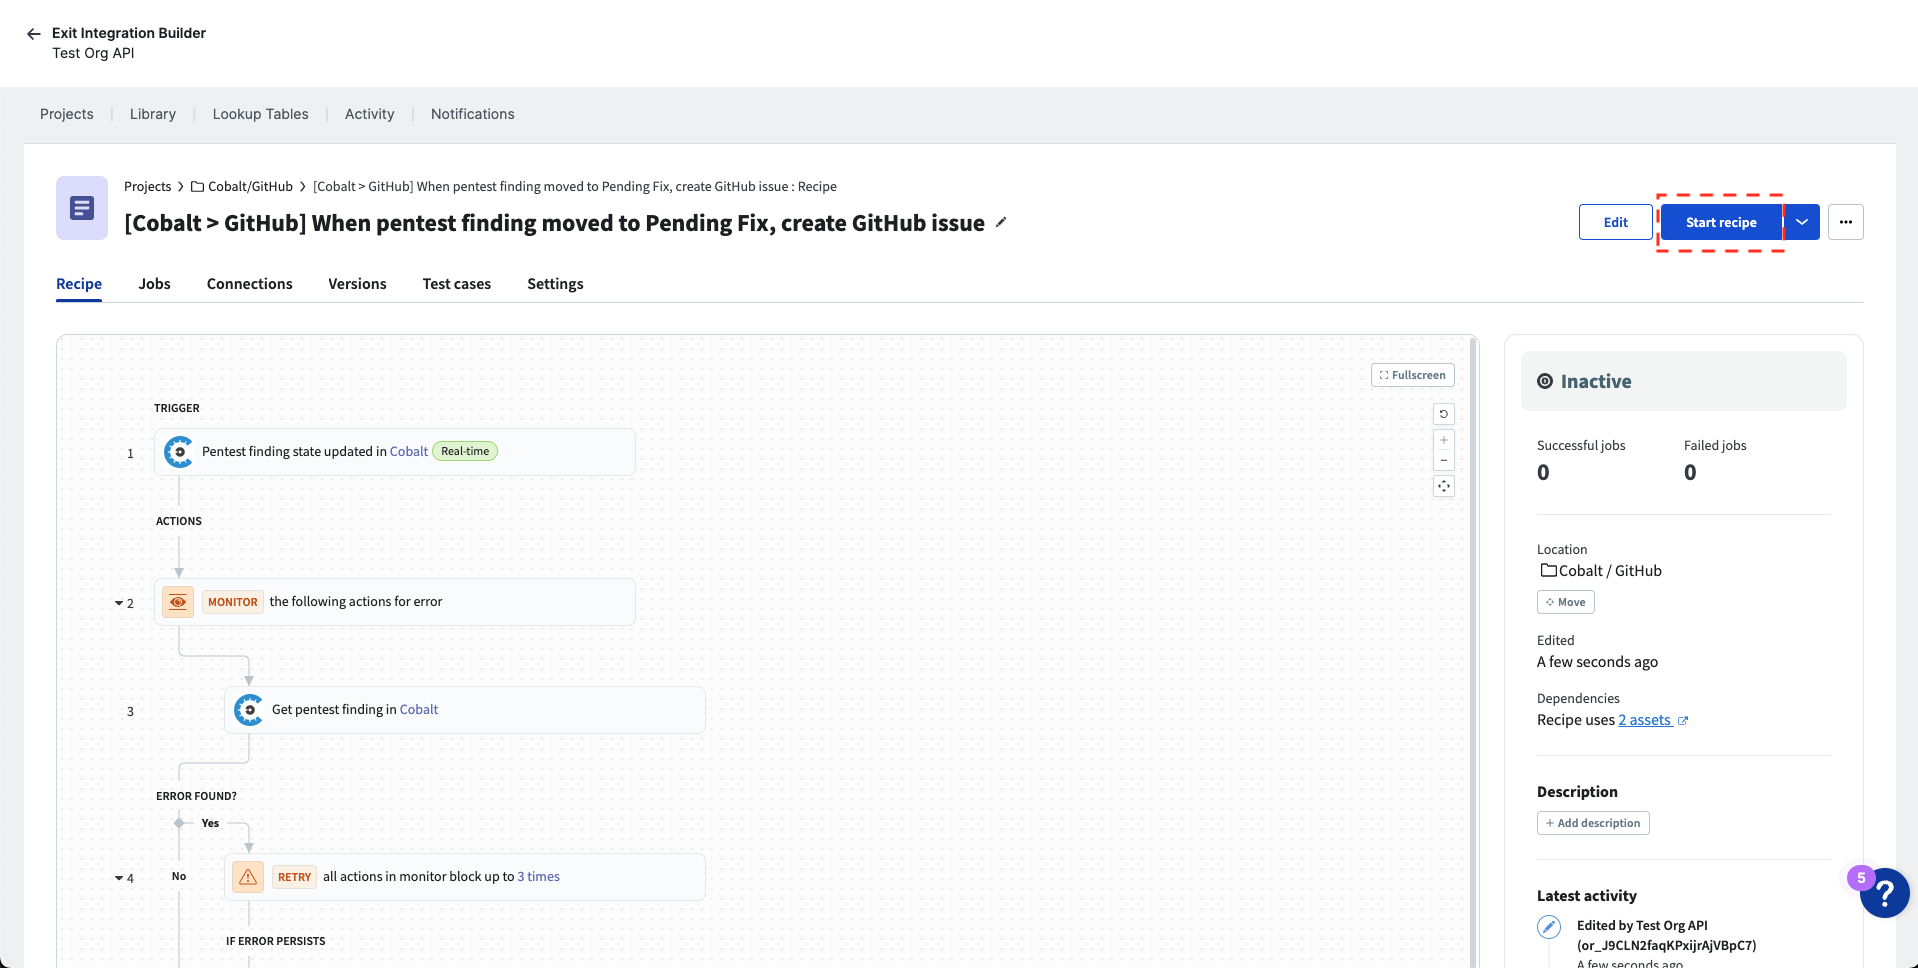Click the folder icon under Location
This screenshot has height=968, width=1918.
(1548, 571)
